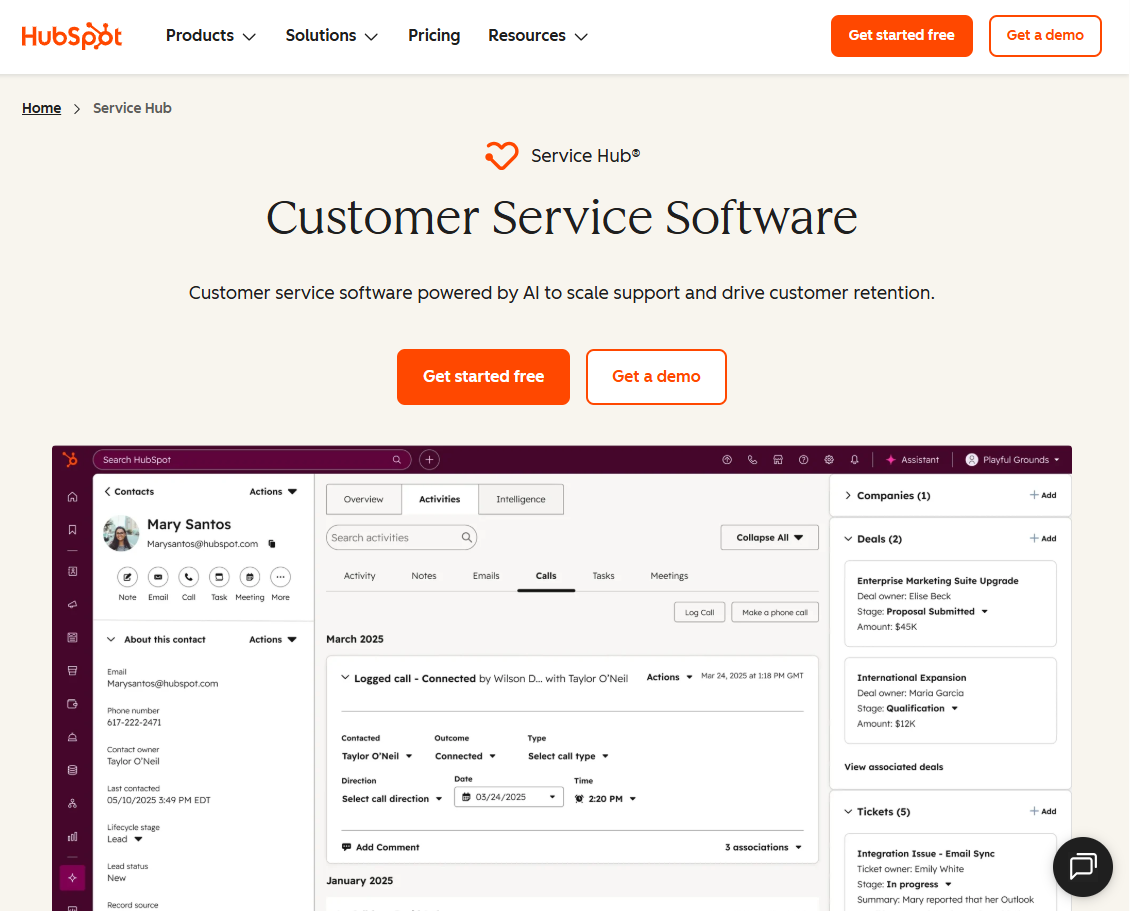Screen dimensions: 1130x911
Task: Click the plus icon beside Search HubSpot
Action: (x=430, y=460)
